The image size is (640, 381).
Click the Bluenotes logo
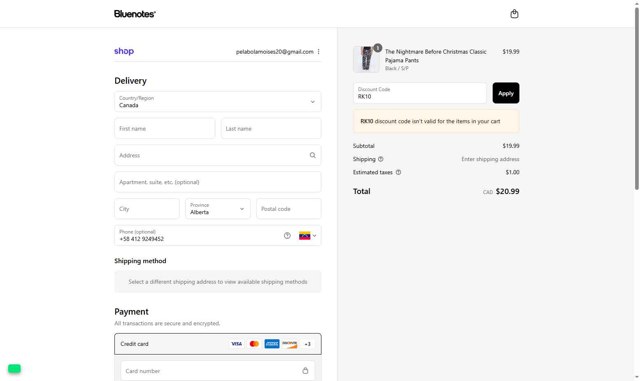[x=135, y=14]
